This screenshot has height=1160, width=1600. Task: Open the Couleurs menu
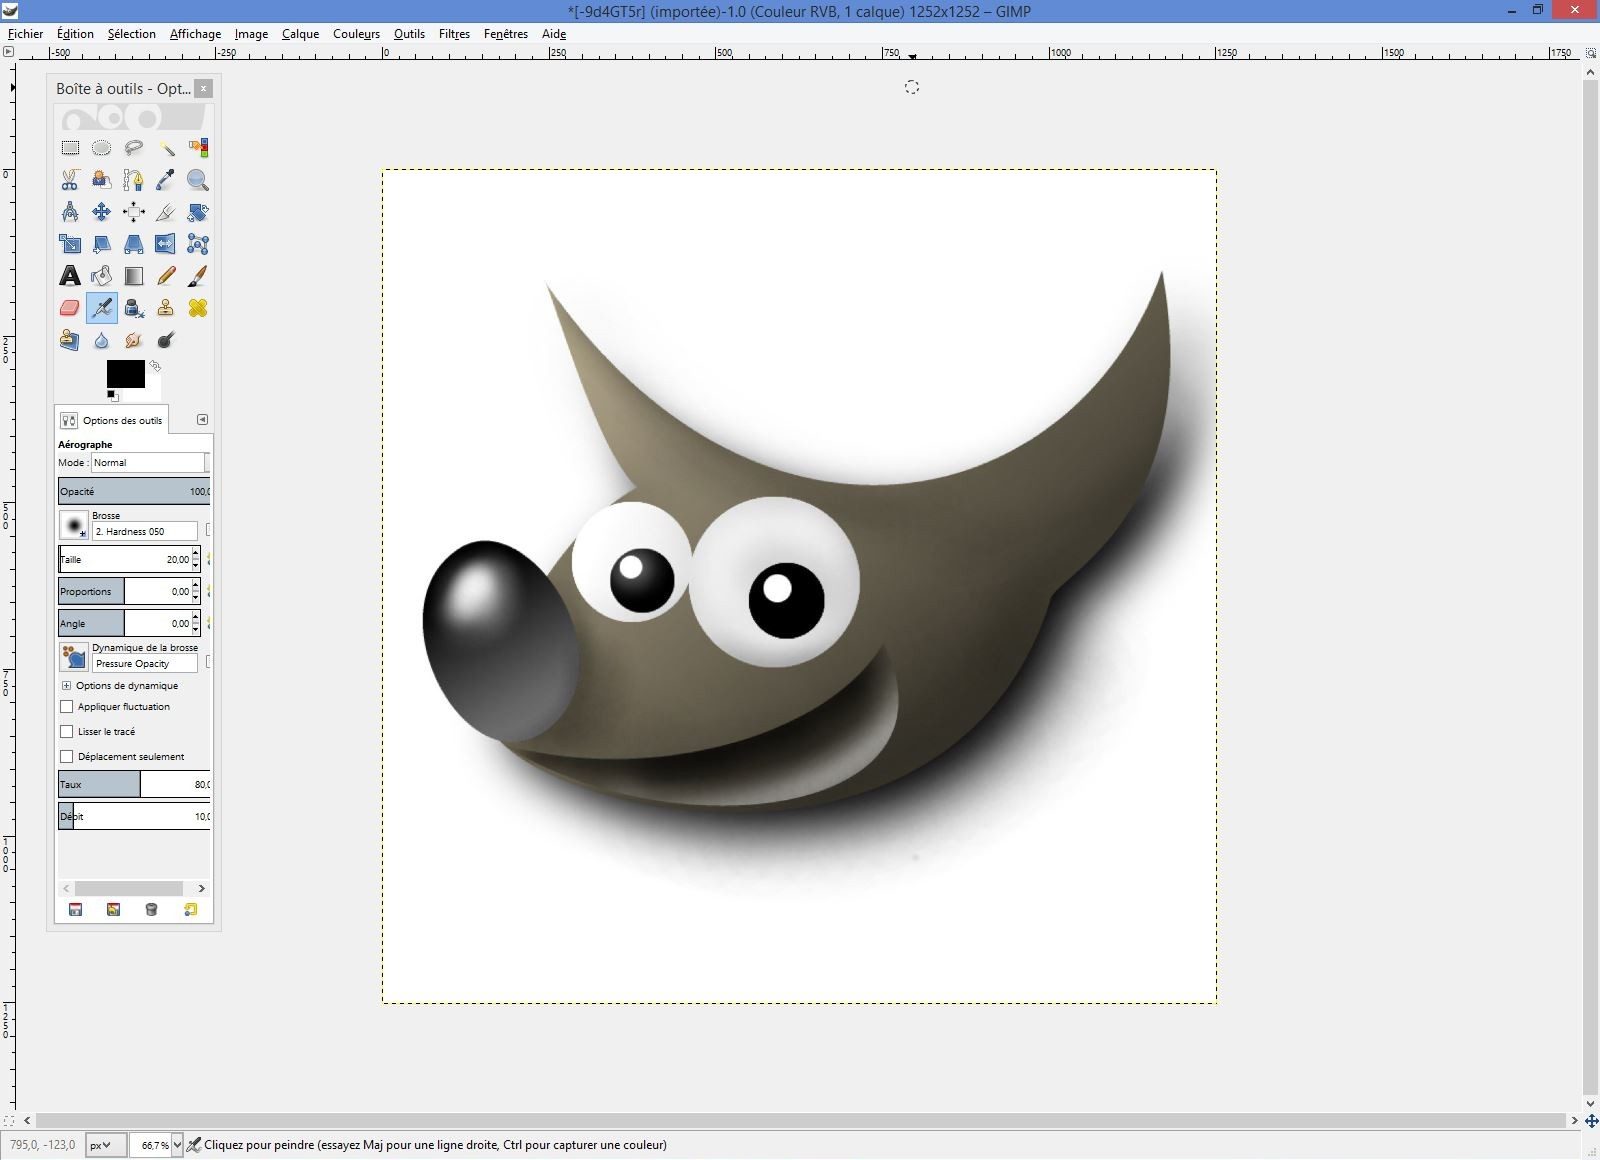pos(356,33)
